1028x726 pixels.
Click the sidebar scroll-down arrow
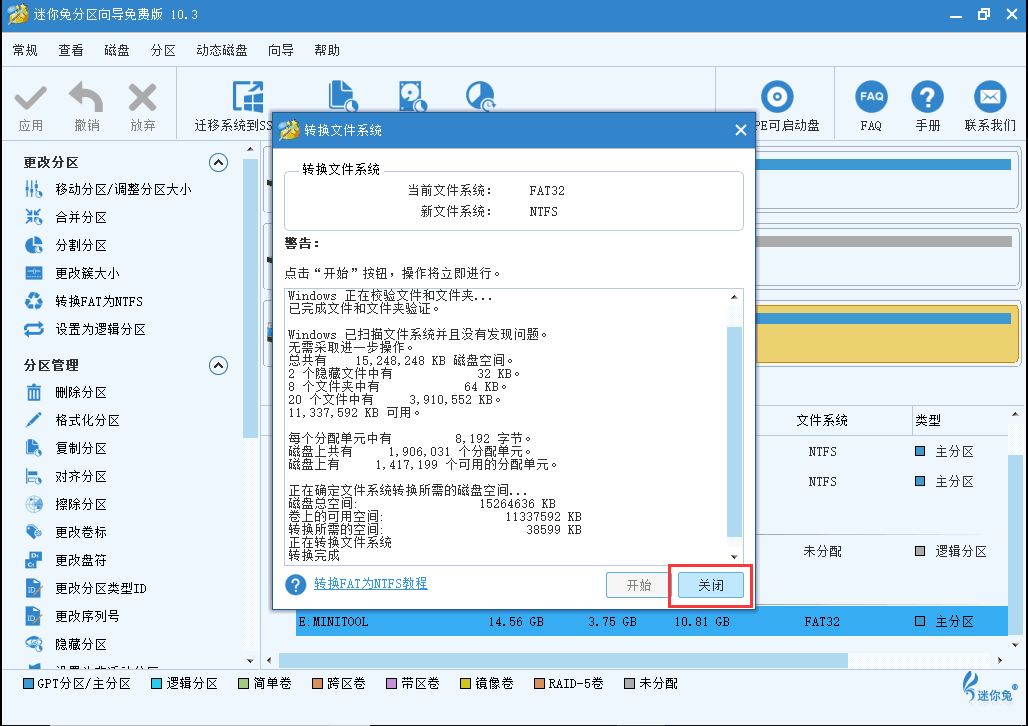(250, 660)
